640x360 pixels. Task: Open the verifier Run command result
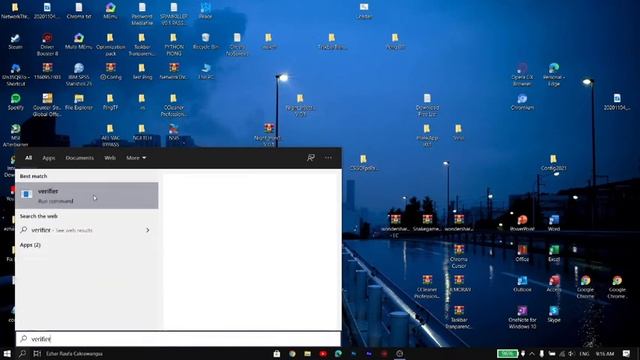coord(87,196)
